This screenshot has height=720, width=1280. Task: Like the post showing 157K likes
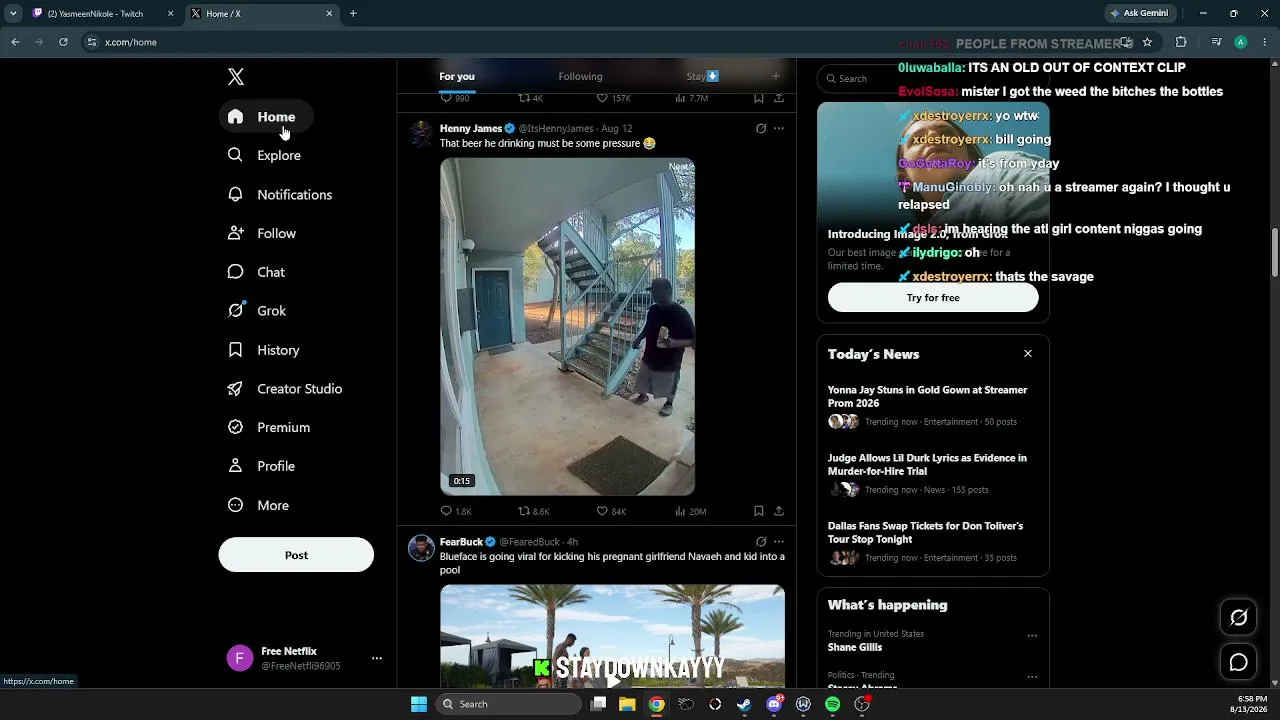[613, 98]
